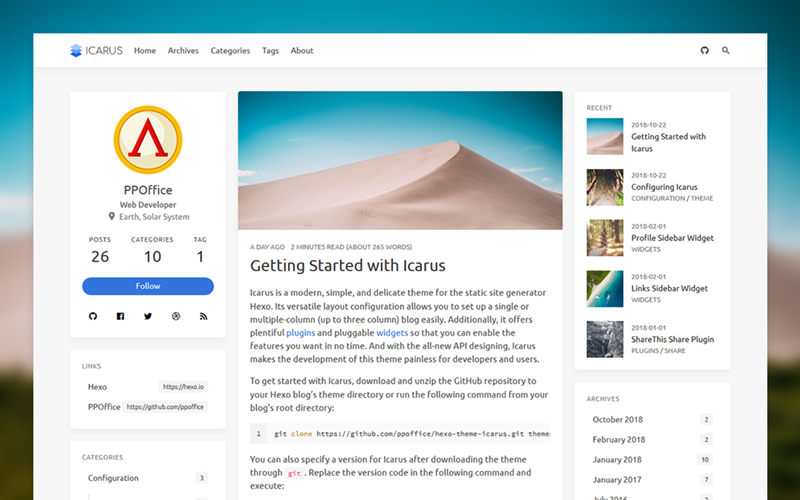Click the Configuring Icarus recent post thumbnail
Viewport: 800px width, 500px height.
tap(605, 187)
